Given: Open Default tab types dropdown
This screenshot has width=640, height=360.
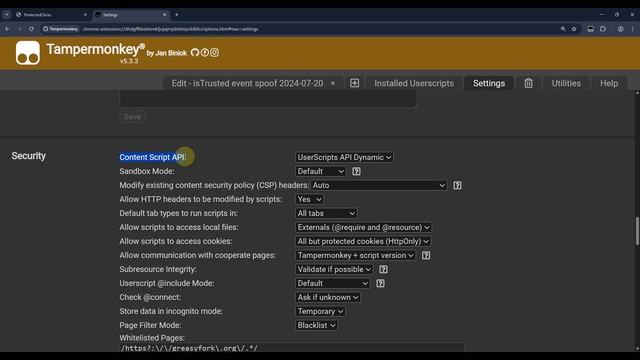Looking at the screenshot, I should 326,213.
